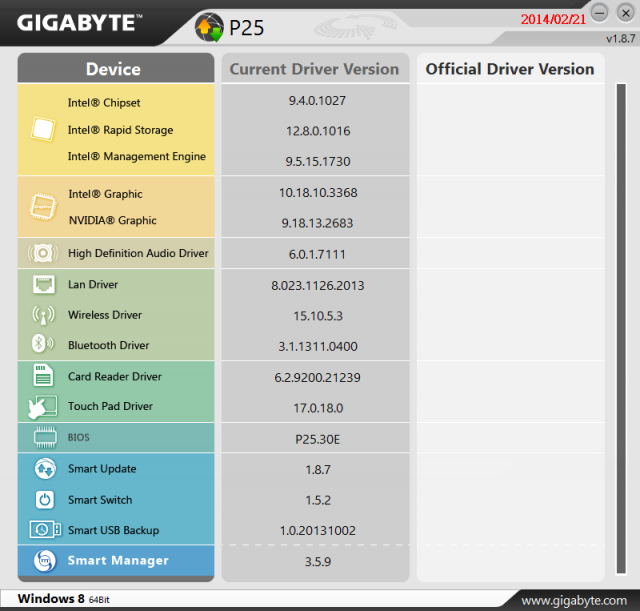Screen dimensions: 640x611
Task: Click the Current Driver Version header
Action: pos(314,69)
